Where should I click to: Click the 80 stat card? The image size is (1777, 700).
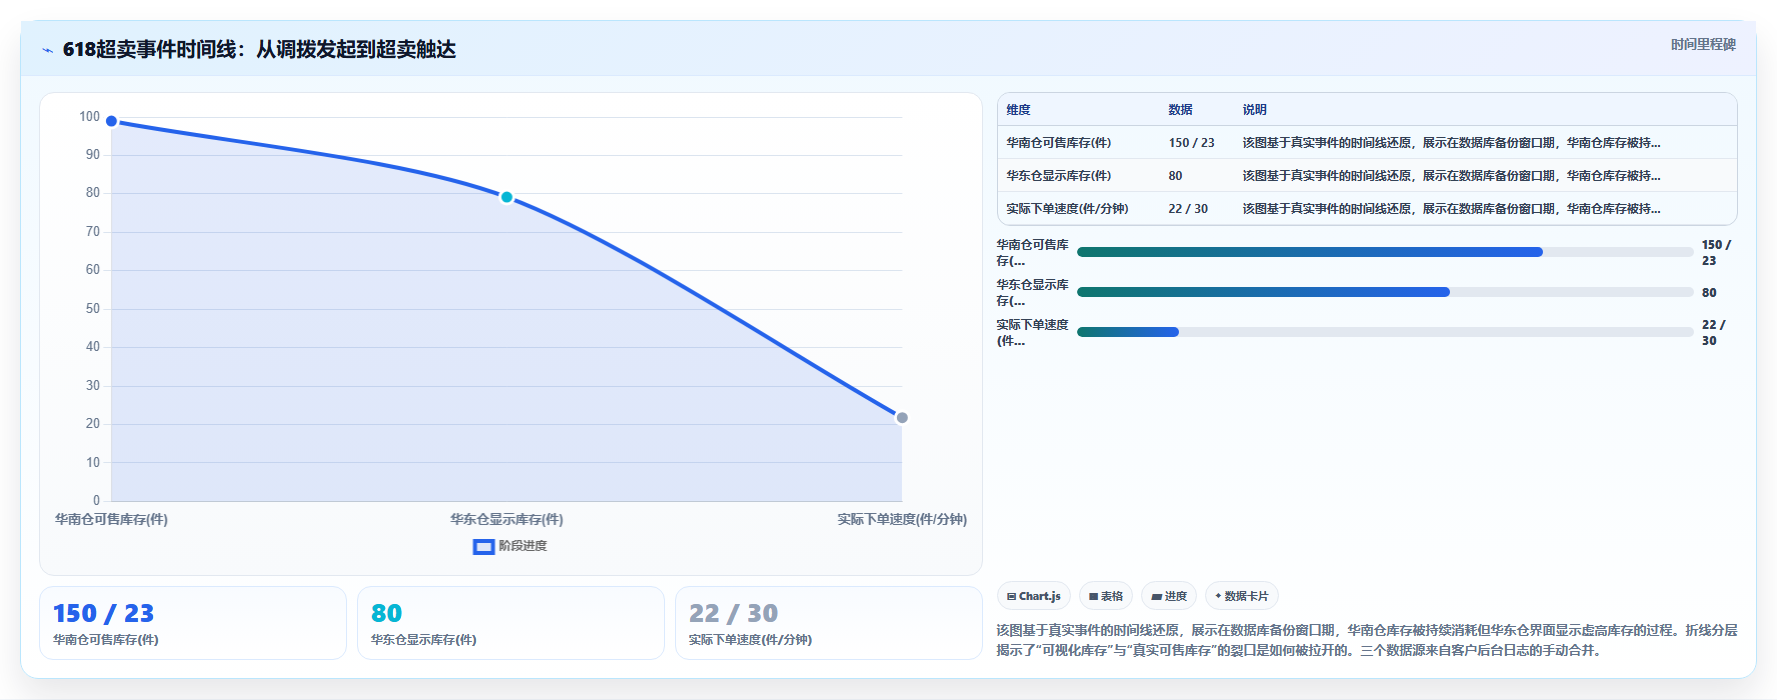(x=511, y=623)
